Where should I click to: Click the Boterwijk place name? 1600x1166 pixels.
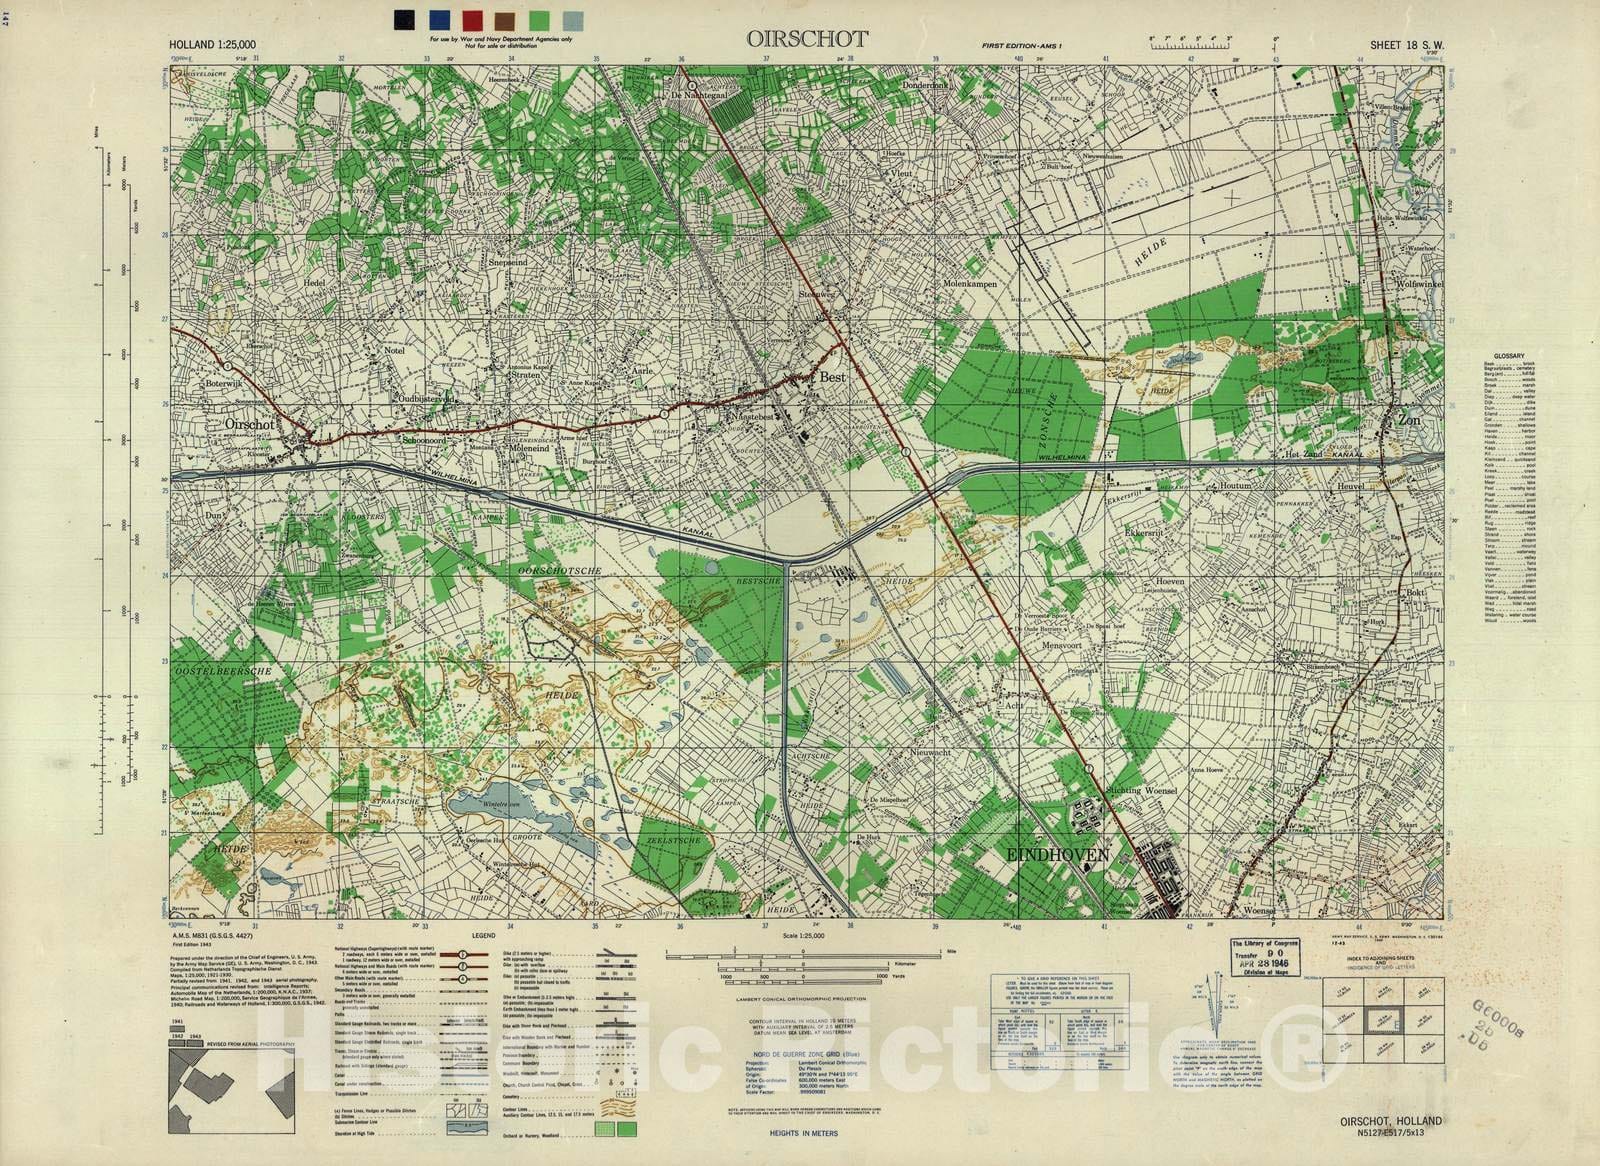[224, 383]
